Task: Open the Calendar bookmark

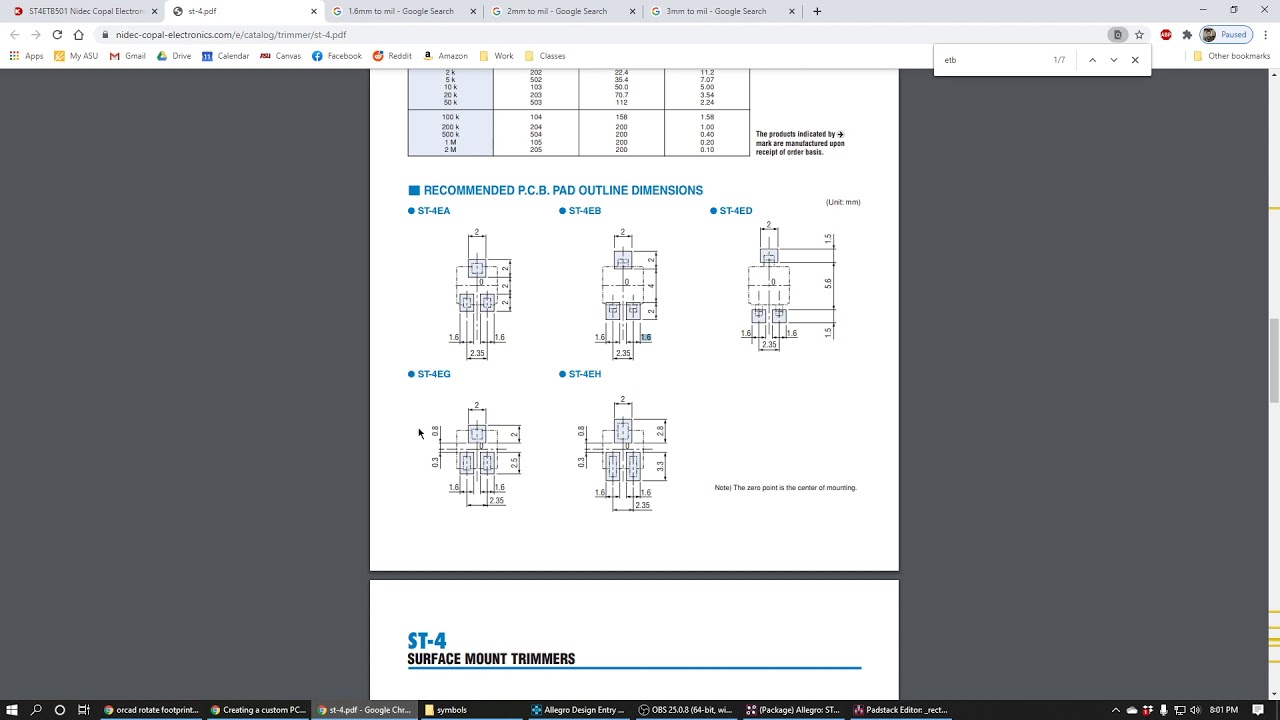Action: tap(225, 56)
